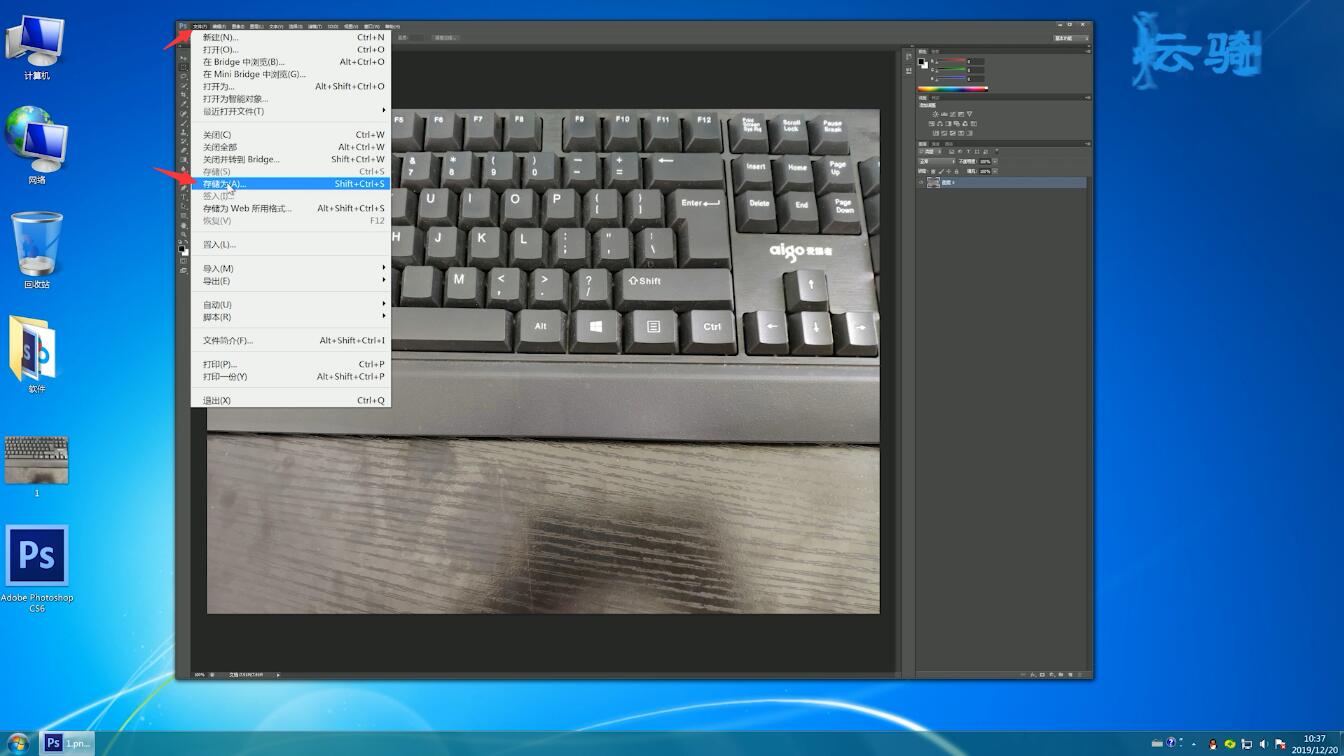
Task: Choose 打开为... menu entry
Action: pyautogui.click(x=291, y=86)
